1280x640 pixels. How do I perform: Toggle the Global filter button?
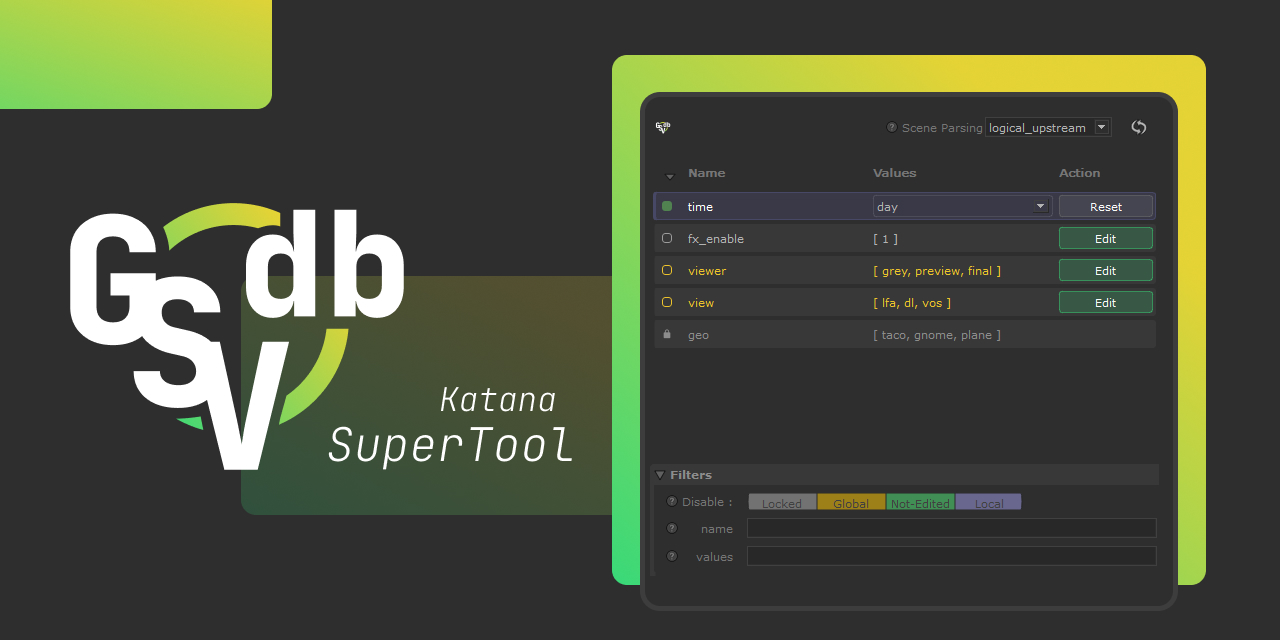pyautogui.click(x=851, y=503)
